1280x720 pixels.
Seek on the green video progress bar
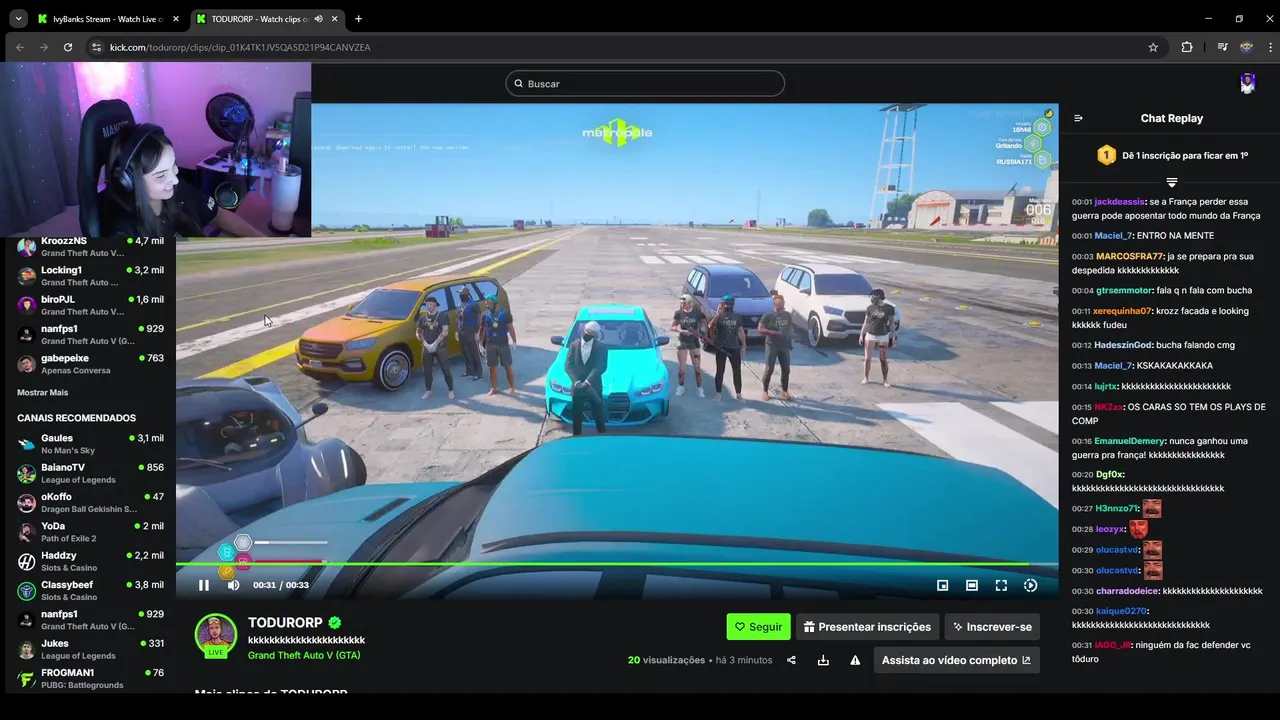tap(617, 564)
